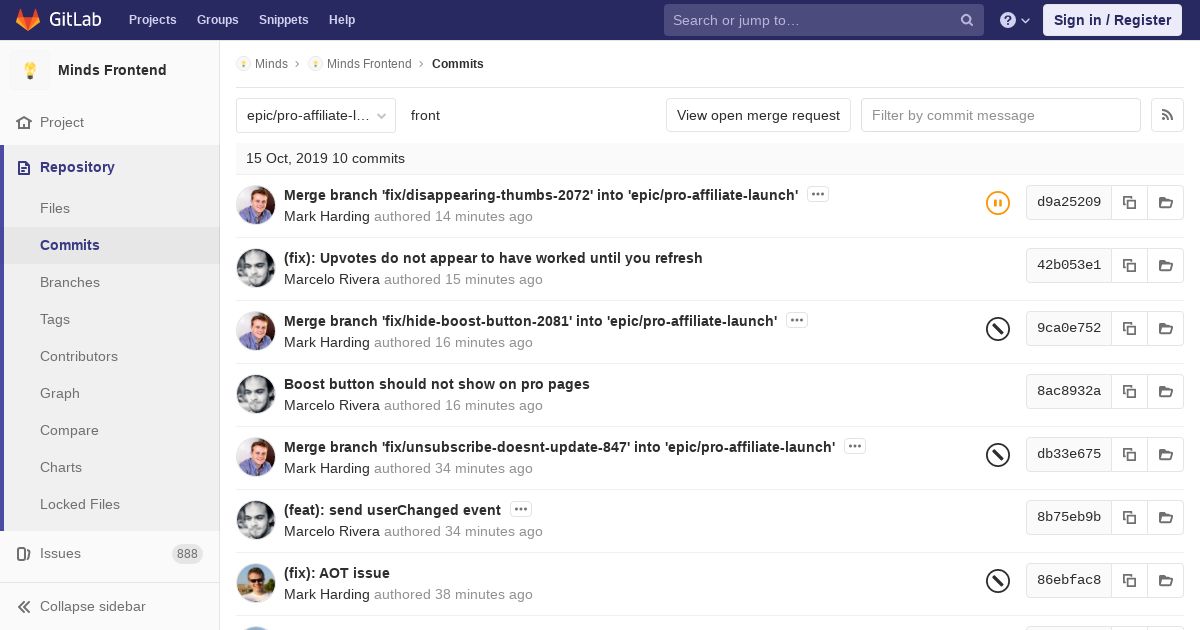Browse files at commit 8b75eb9b

click(x=1165, y=517)
